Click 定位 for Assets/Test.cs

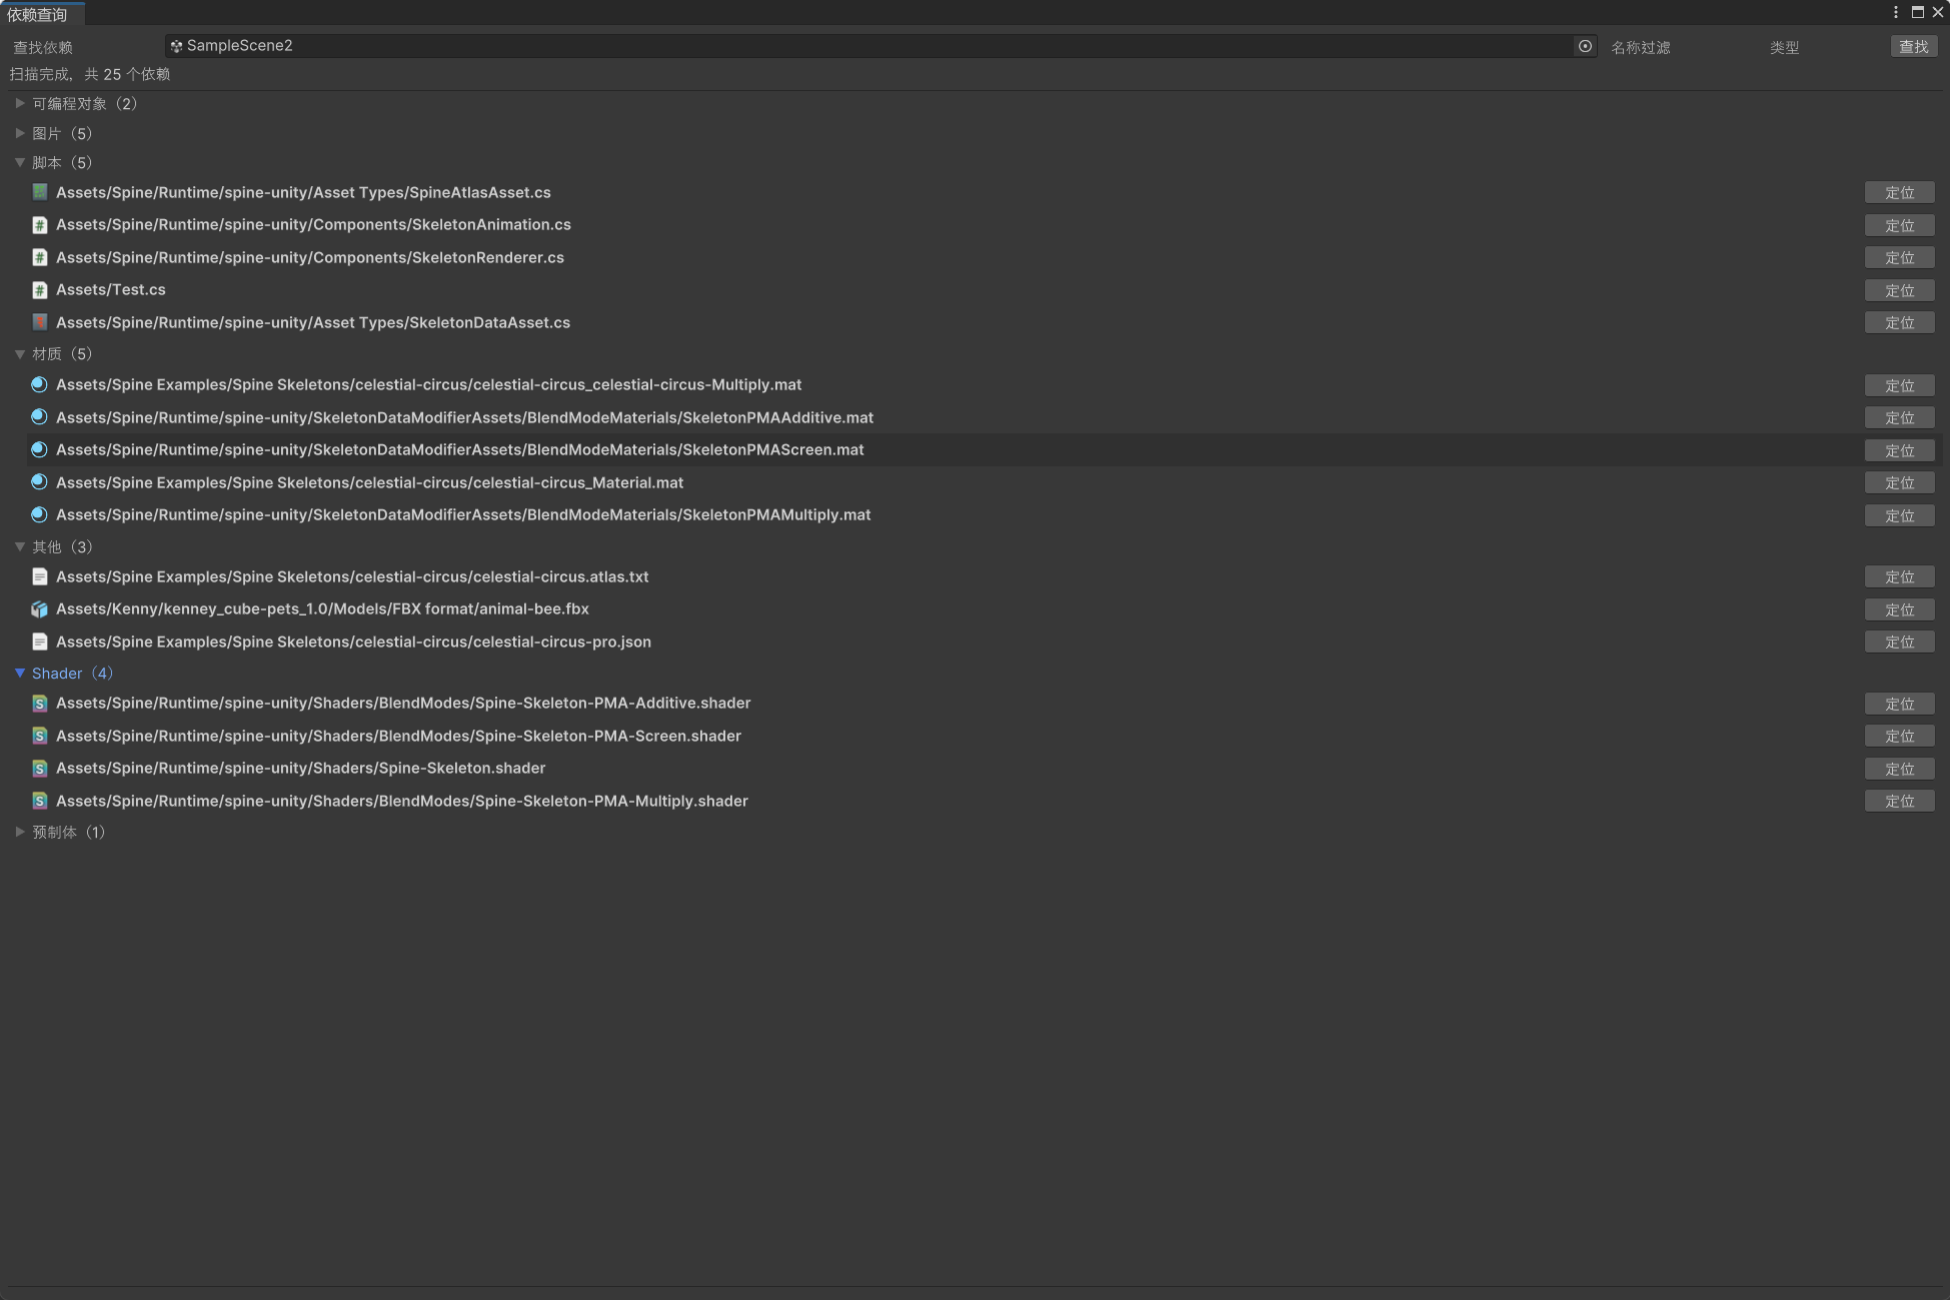click(x=1899, y=291)
